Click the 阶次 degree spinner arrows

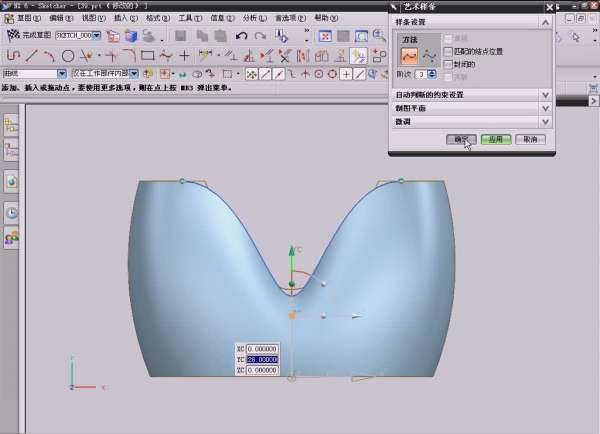pos(433,74)
